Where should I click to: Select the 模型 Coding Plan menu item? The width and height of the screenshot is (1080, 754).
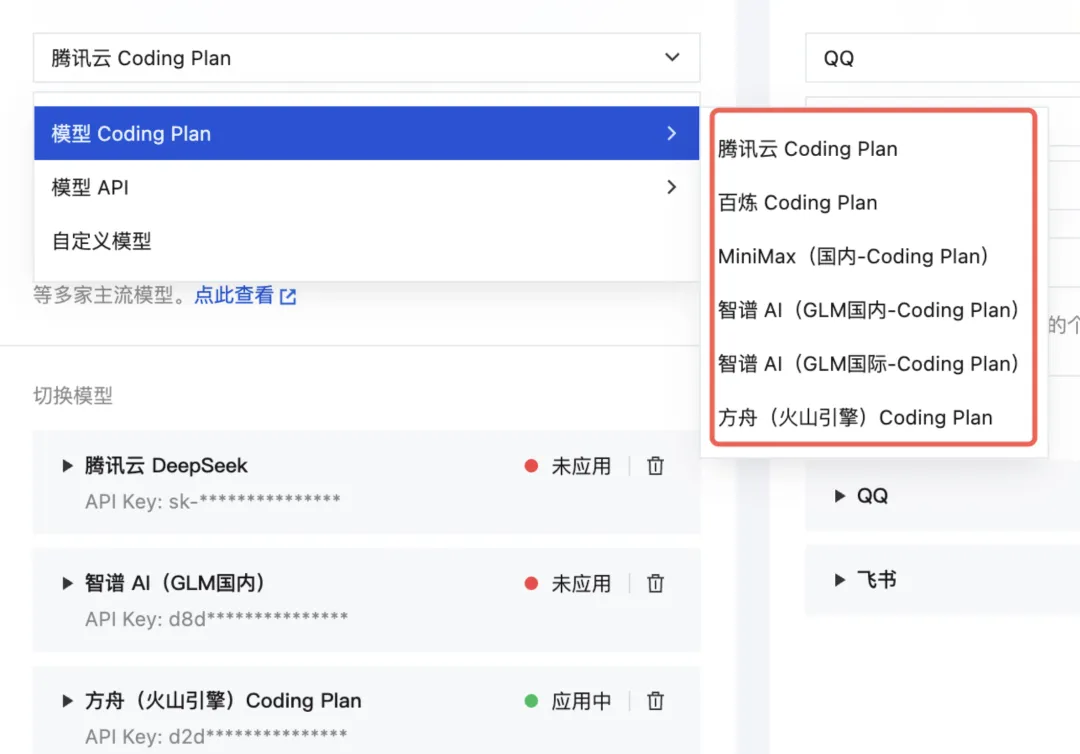pyautogui.click(x=366, y=134)
